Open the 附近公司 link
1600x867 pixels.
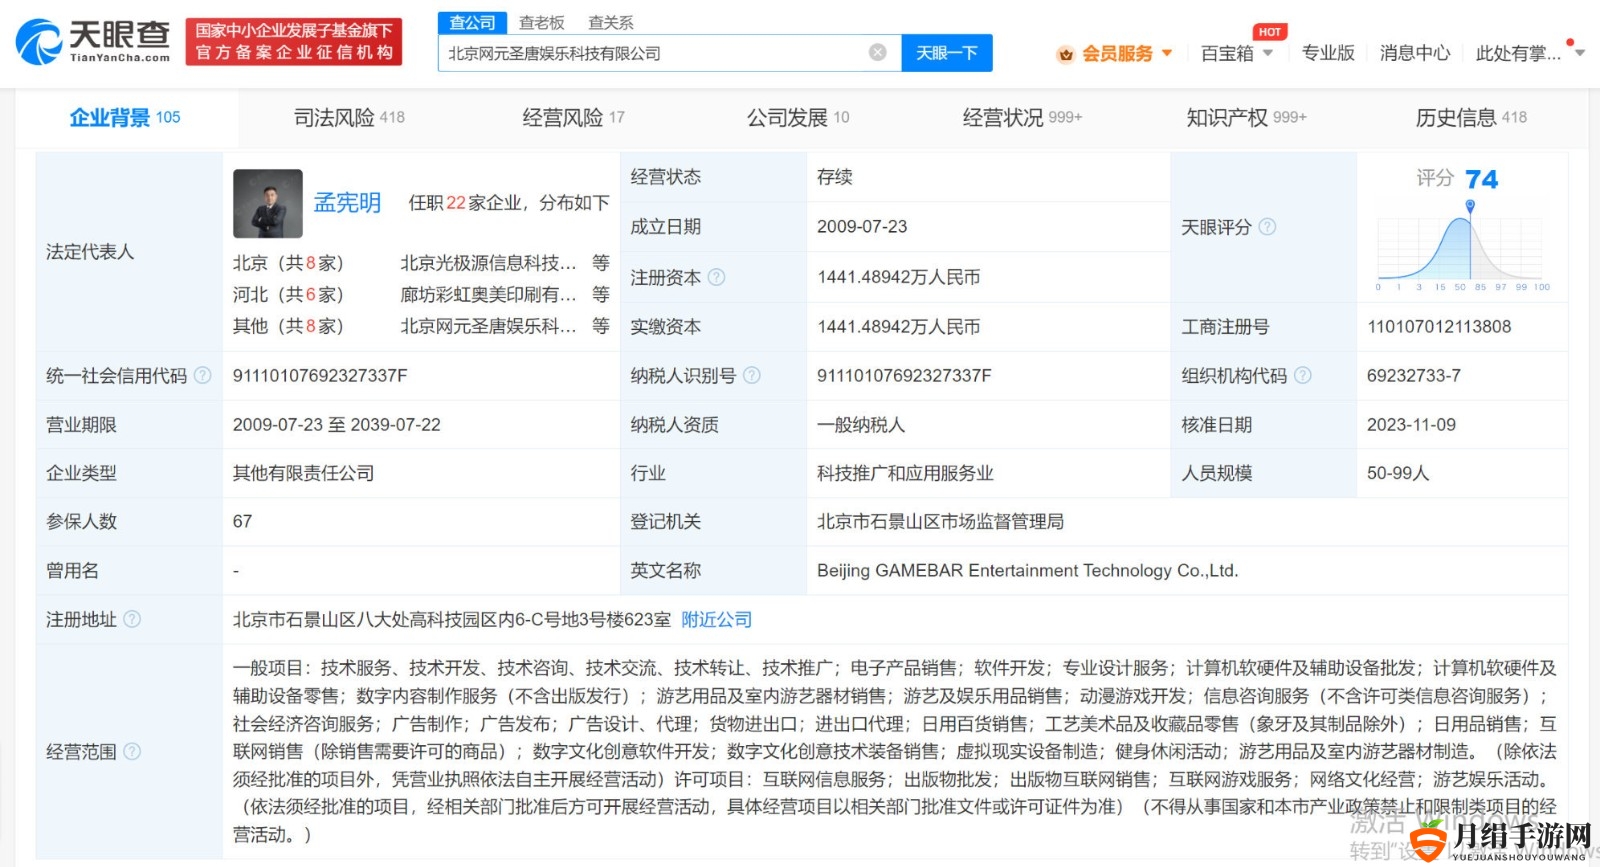(716, 619)
